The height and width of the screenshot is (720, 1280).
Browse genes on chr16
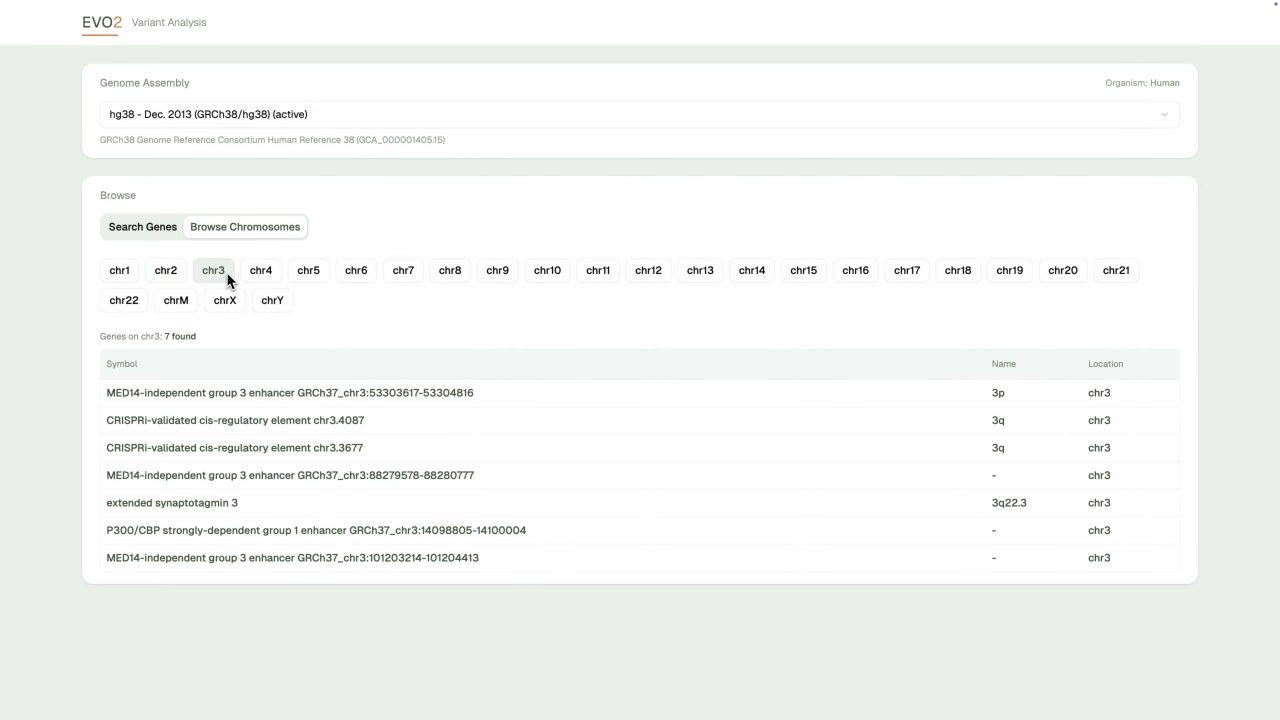coord(855,271)
